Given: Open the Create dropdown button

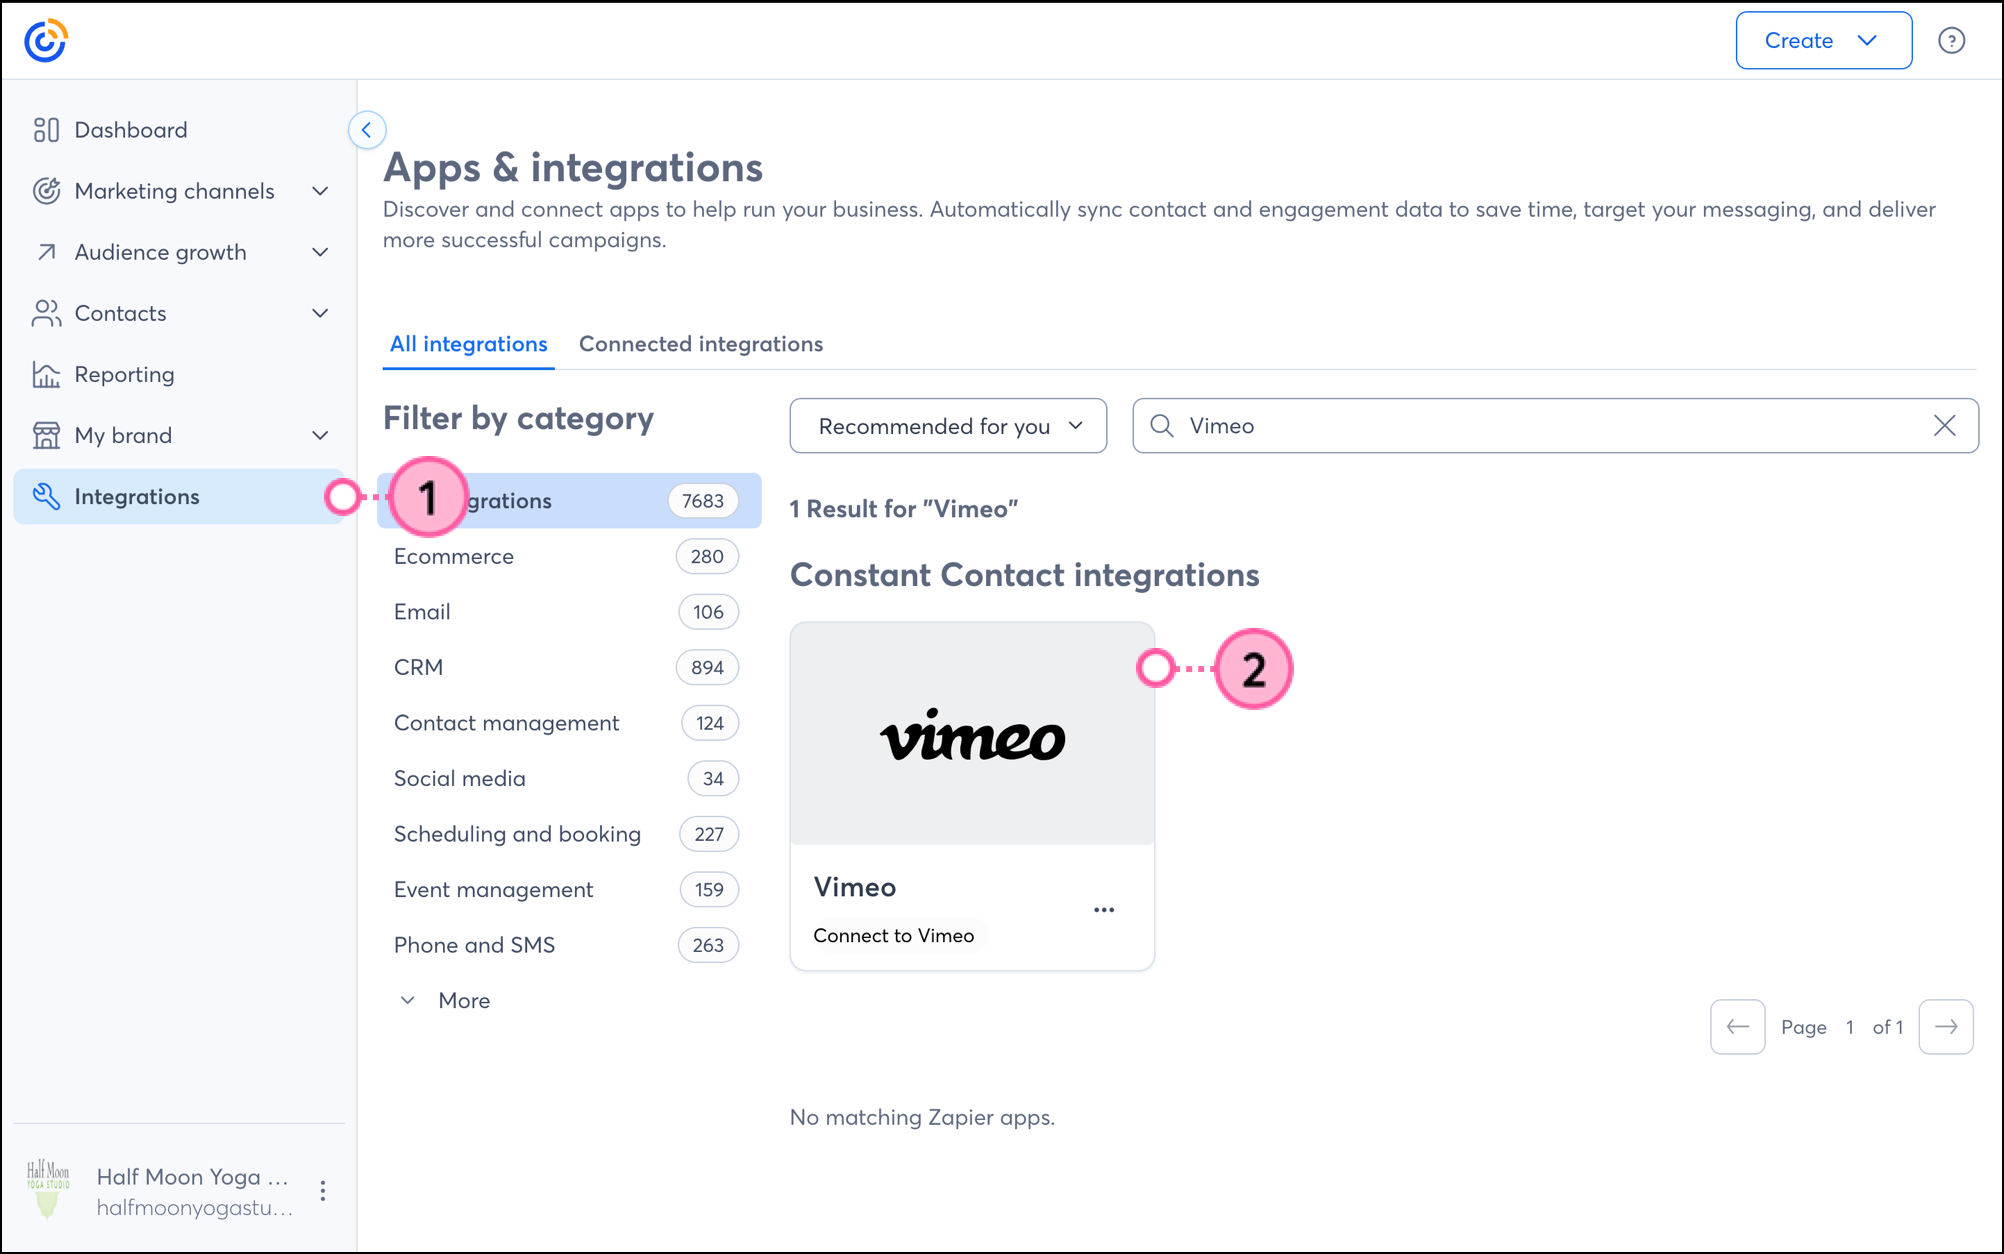Looking at the screenshot, I should (1823, 41).
